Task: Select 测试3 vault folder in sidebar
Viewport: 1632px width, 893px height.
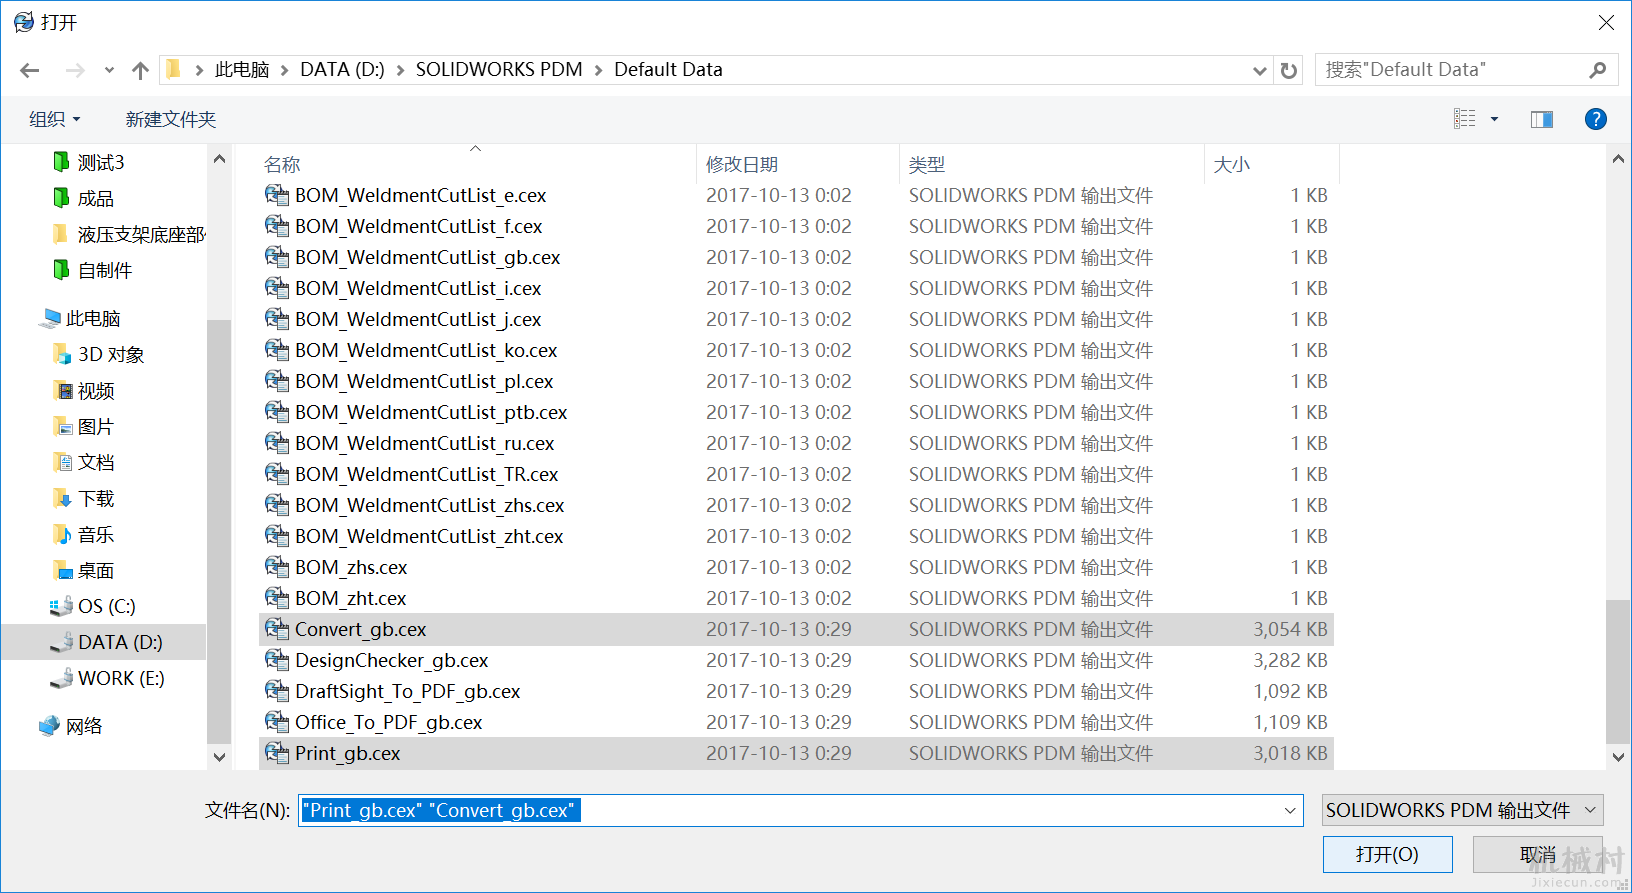Action: (x=101, y=162)
